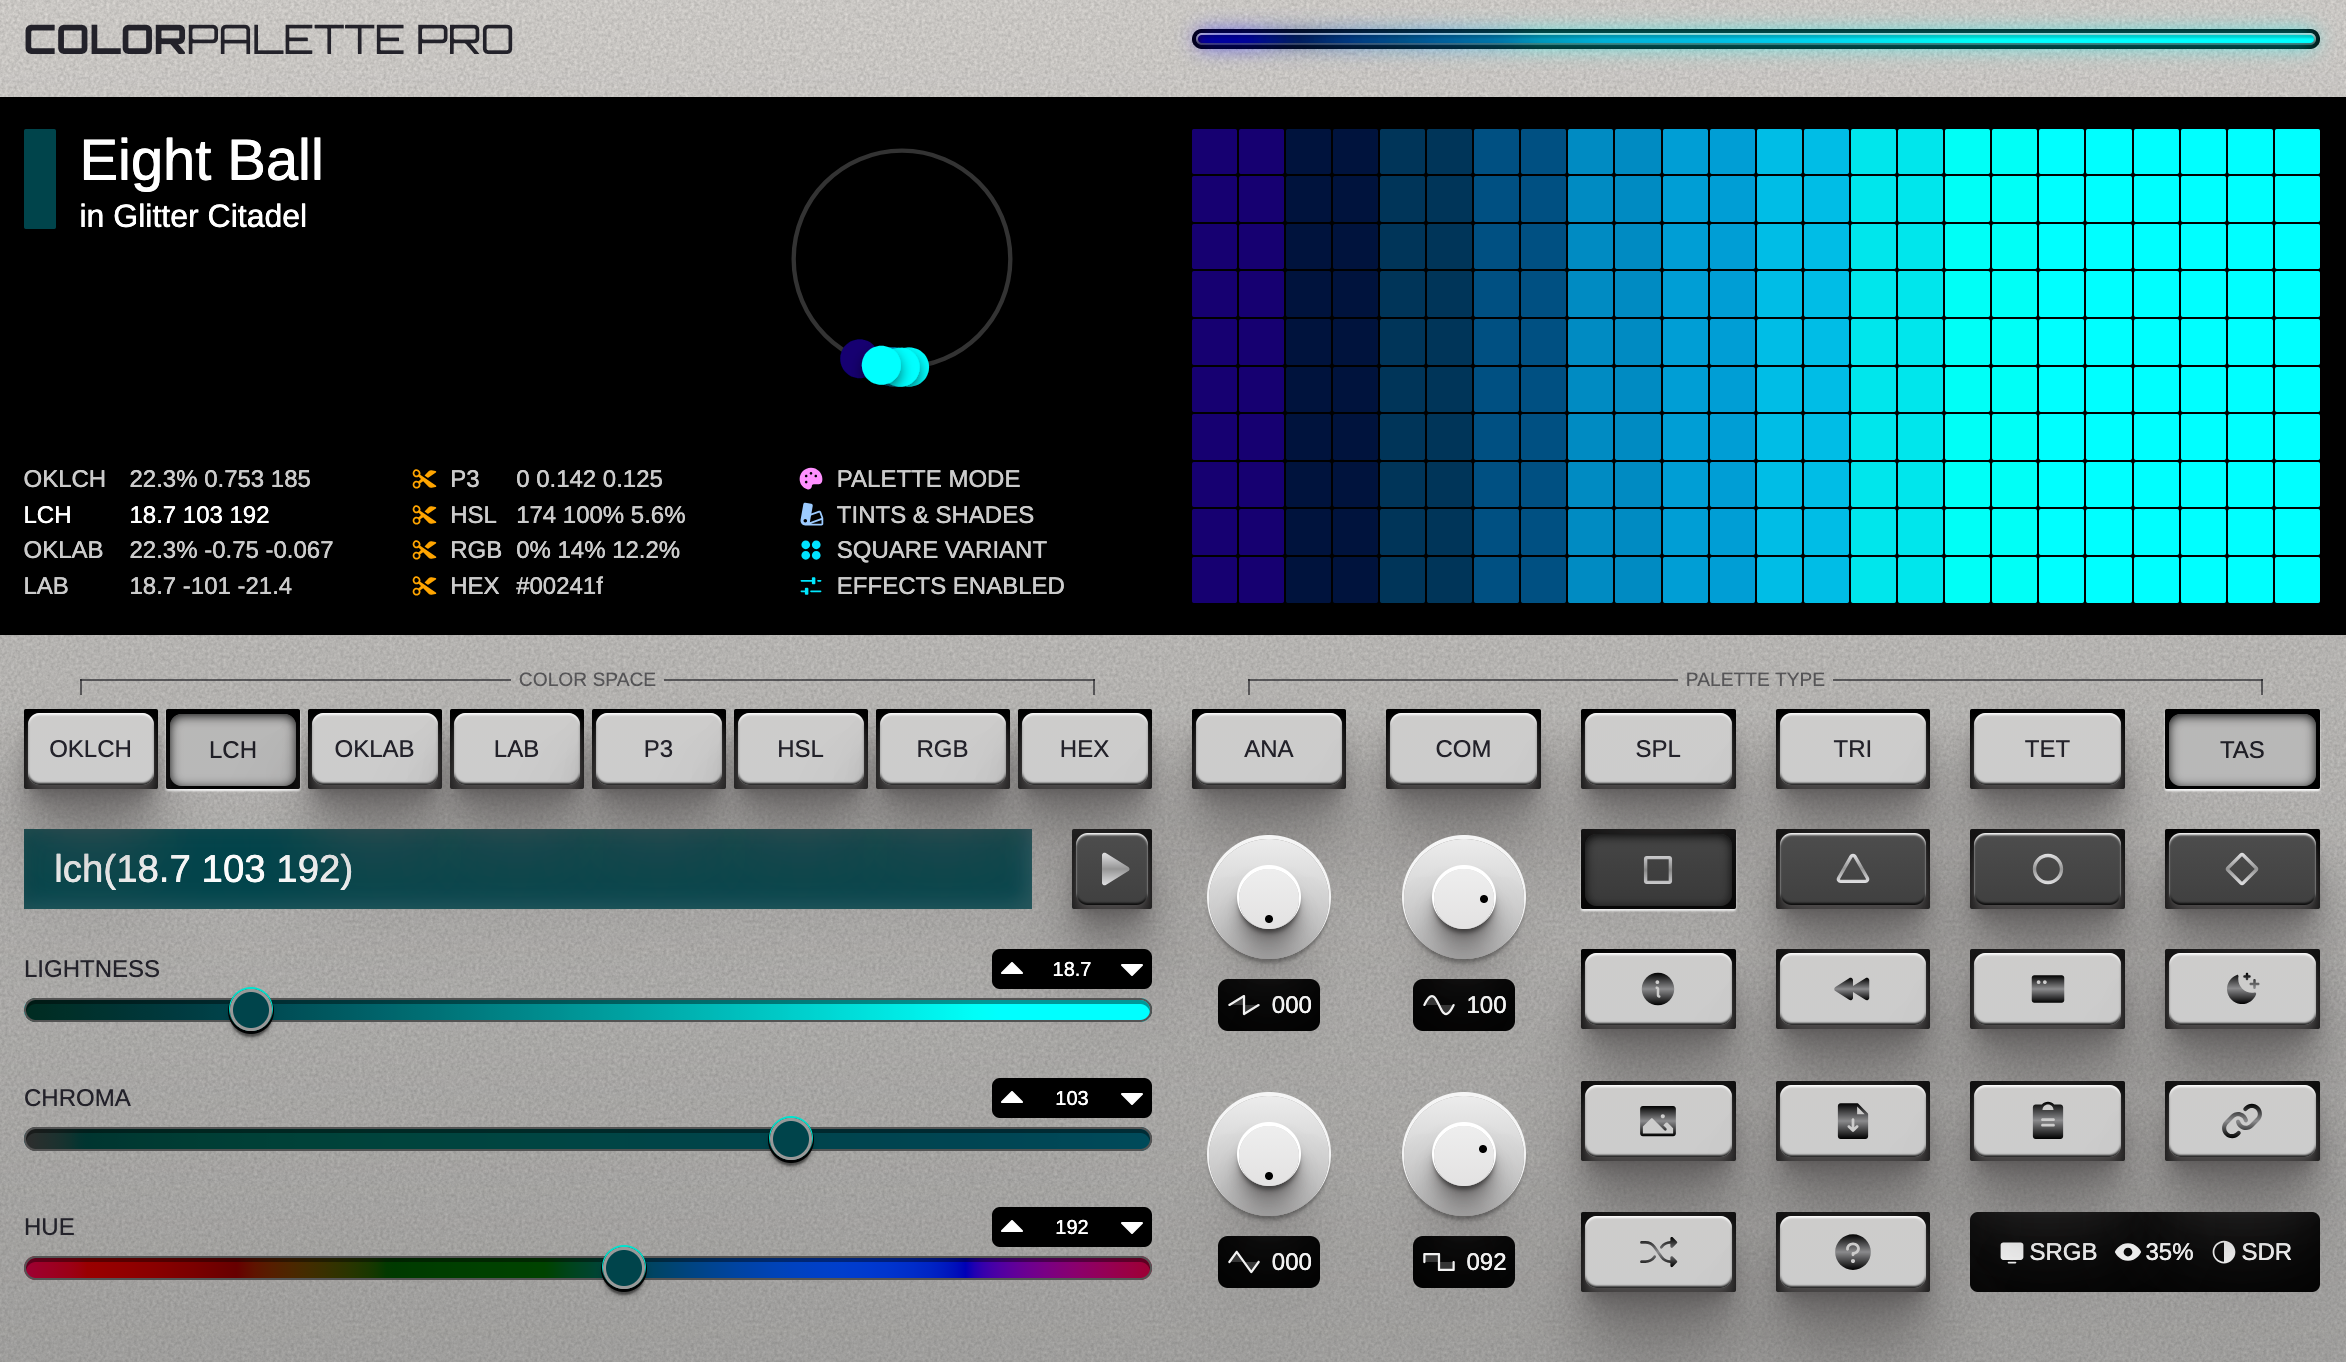The width and height of the screenshot is (2346, 1362).
Task: Open the help dialog
Action: [x=1852, y=1251]
